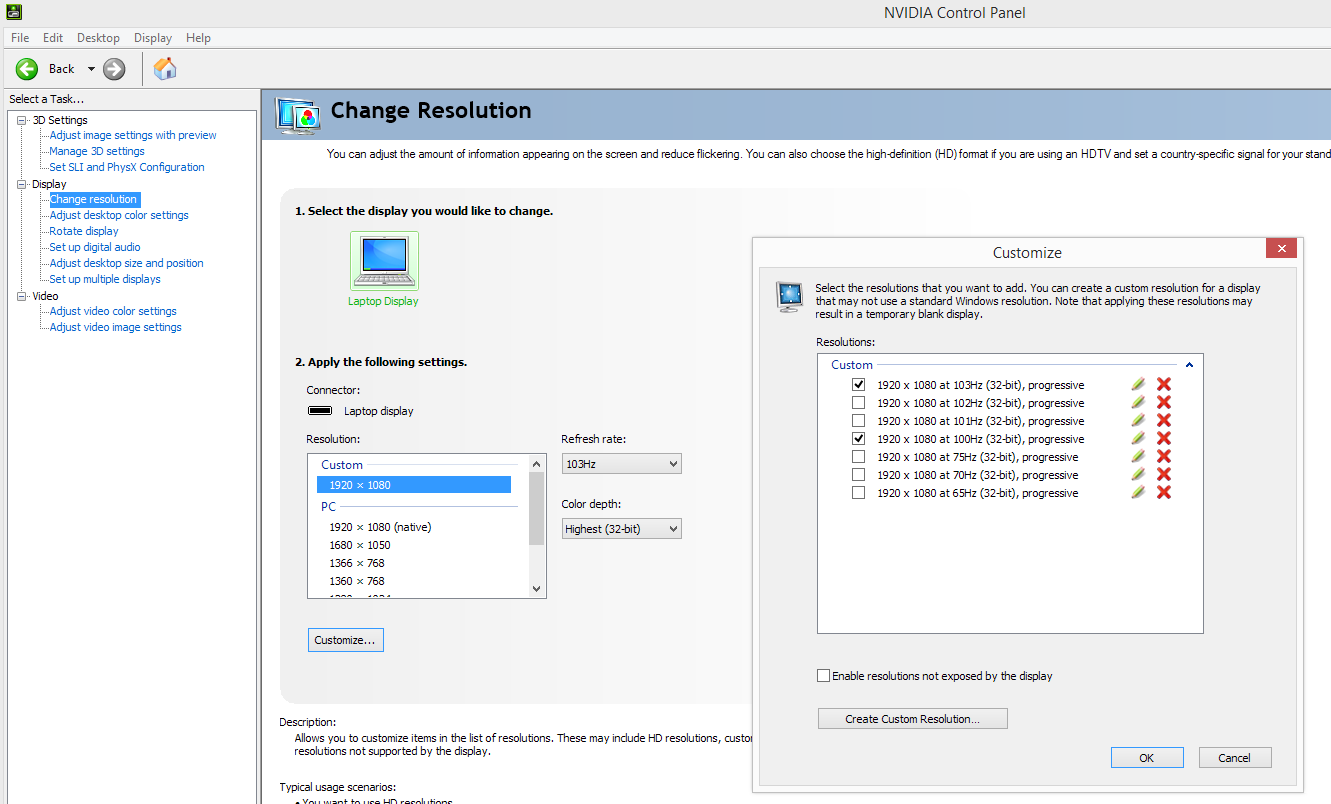Viewport: 1331px width, 804px height.
Task: Delete the 100Hz custom resolution red X
Action: tap(1164, 438)
